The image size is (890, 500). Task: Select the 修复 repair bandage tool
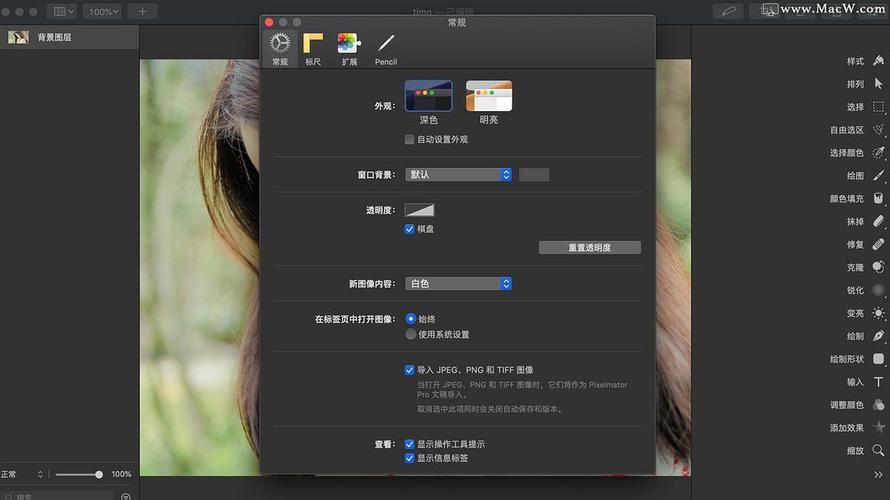click(x=878, y=244)
